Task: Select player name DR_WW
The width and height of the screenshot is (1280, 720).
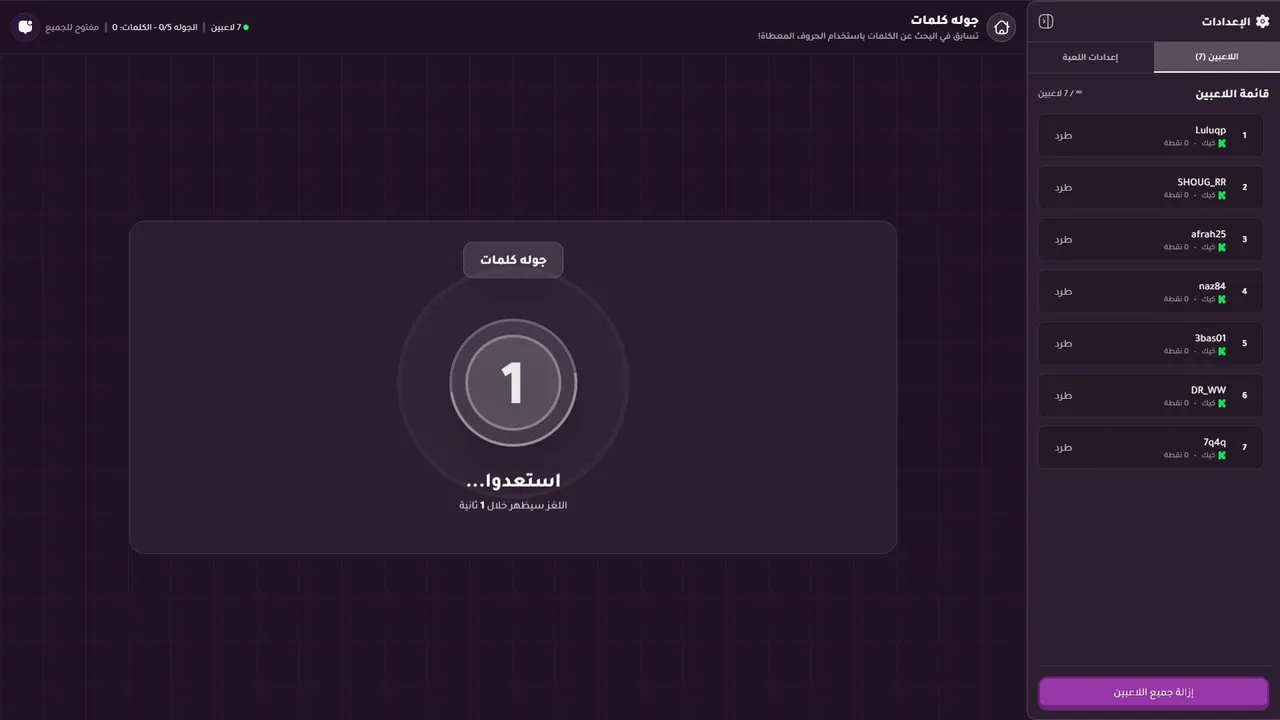Action: click(1208, 390)
